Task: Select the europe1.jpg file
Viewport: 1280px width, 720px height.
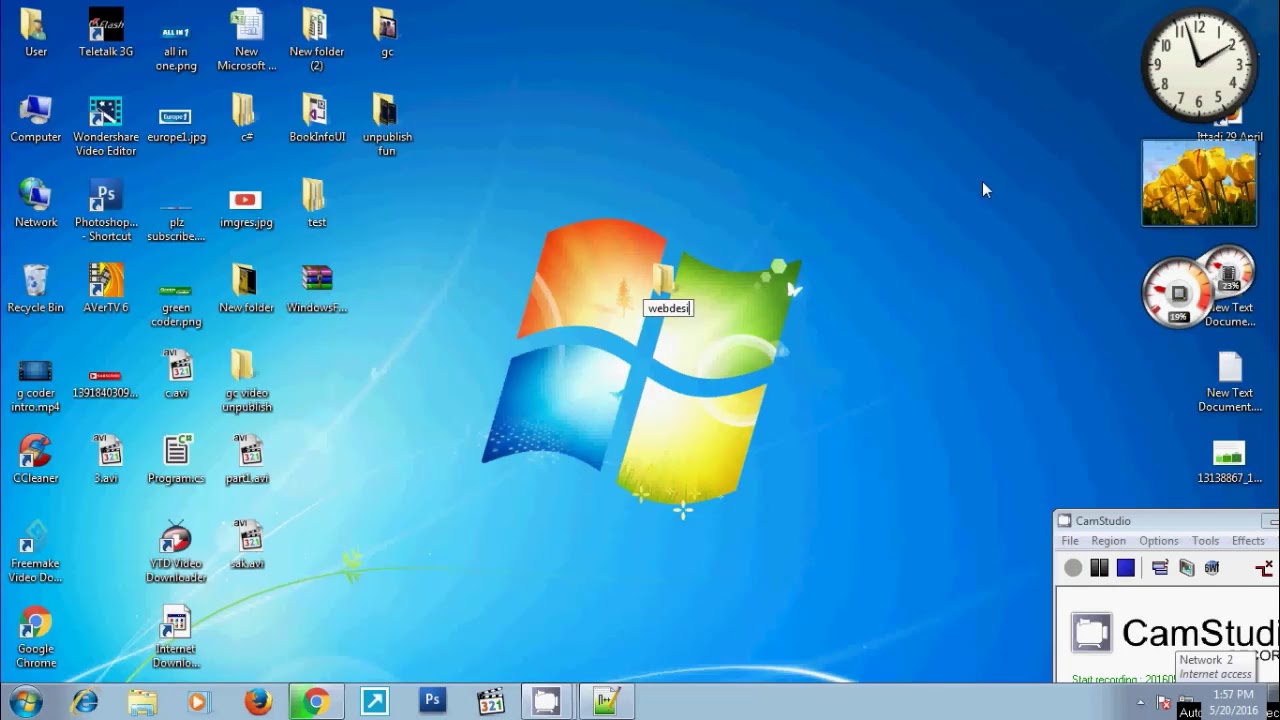Action: [176, 119]
